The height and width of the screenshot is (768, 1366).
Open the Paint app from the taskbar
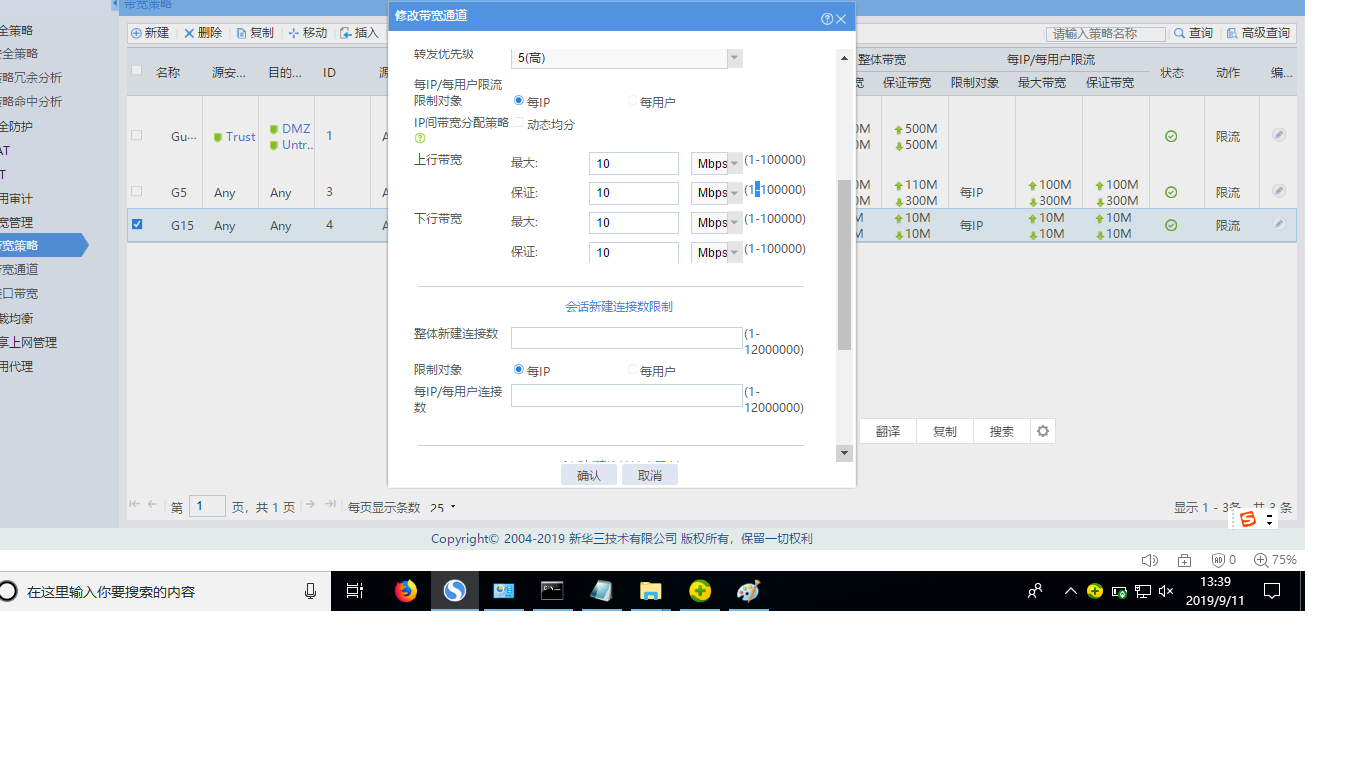click(748, 591)
